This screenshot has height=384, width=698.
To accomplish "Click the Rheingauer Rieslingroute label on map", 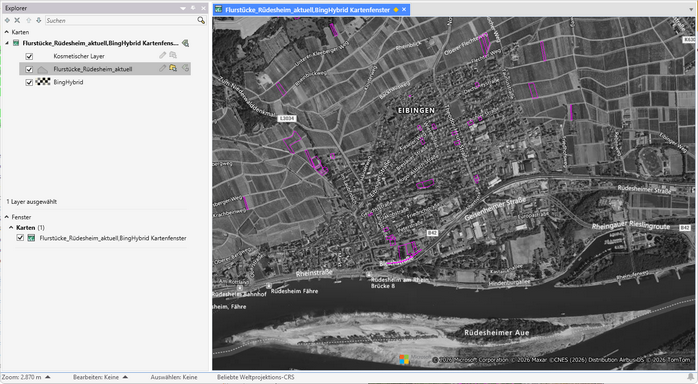I will pyautogui.click(x=631, y=226).
